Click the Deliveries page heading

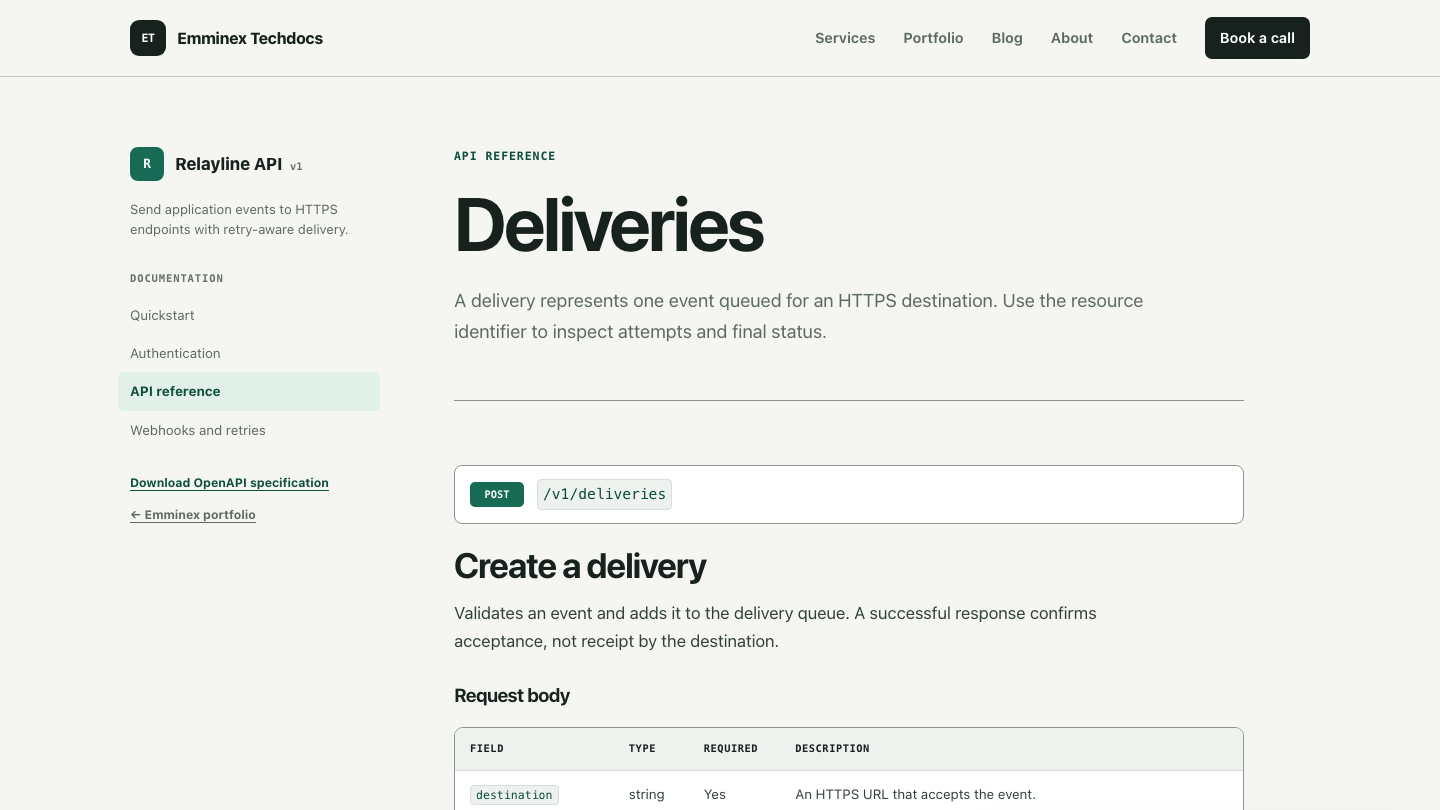coord(609,225)
